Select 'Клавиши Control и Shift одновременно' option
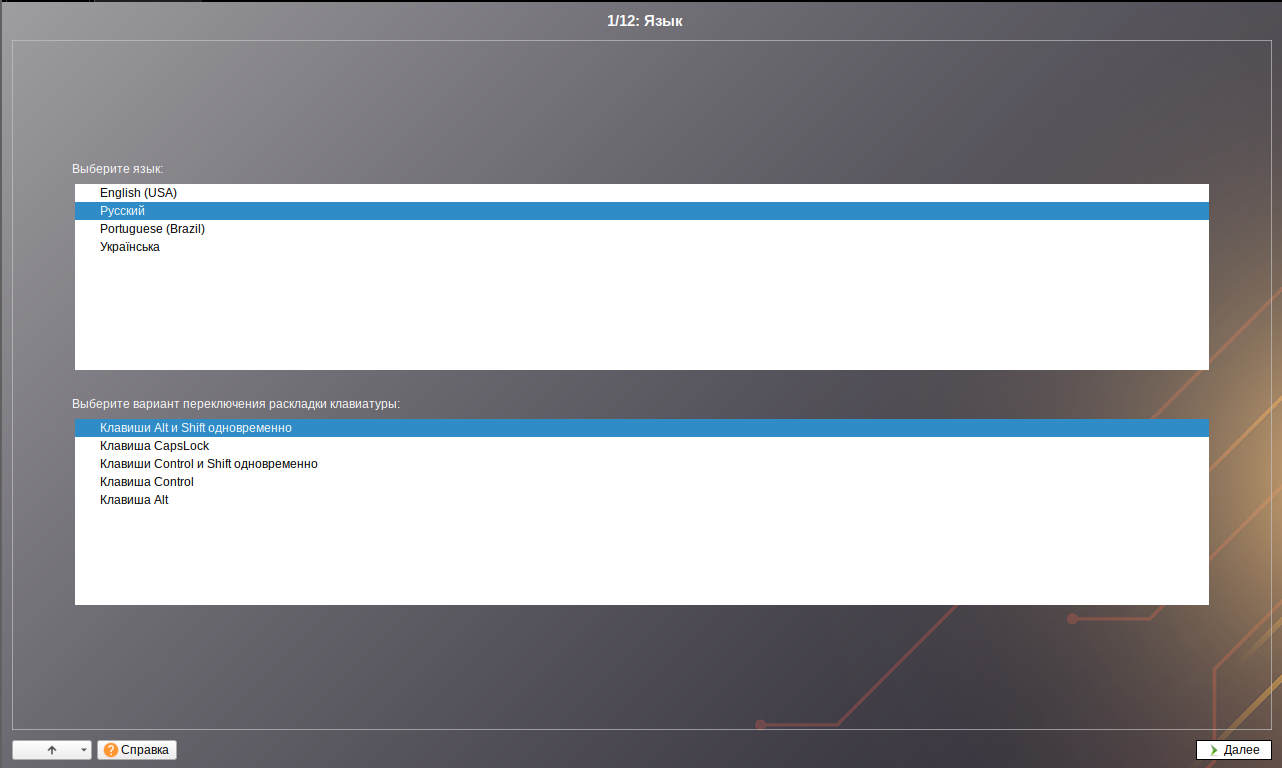The width and height of the screenshot is (1282, 768). (x=208, y=463)
